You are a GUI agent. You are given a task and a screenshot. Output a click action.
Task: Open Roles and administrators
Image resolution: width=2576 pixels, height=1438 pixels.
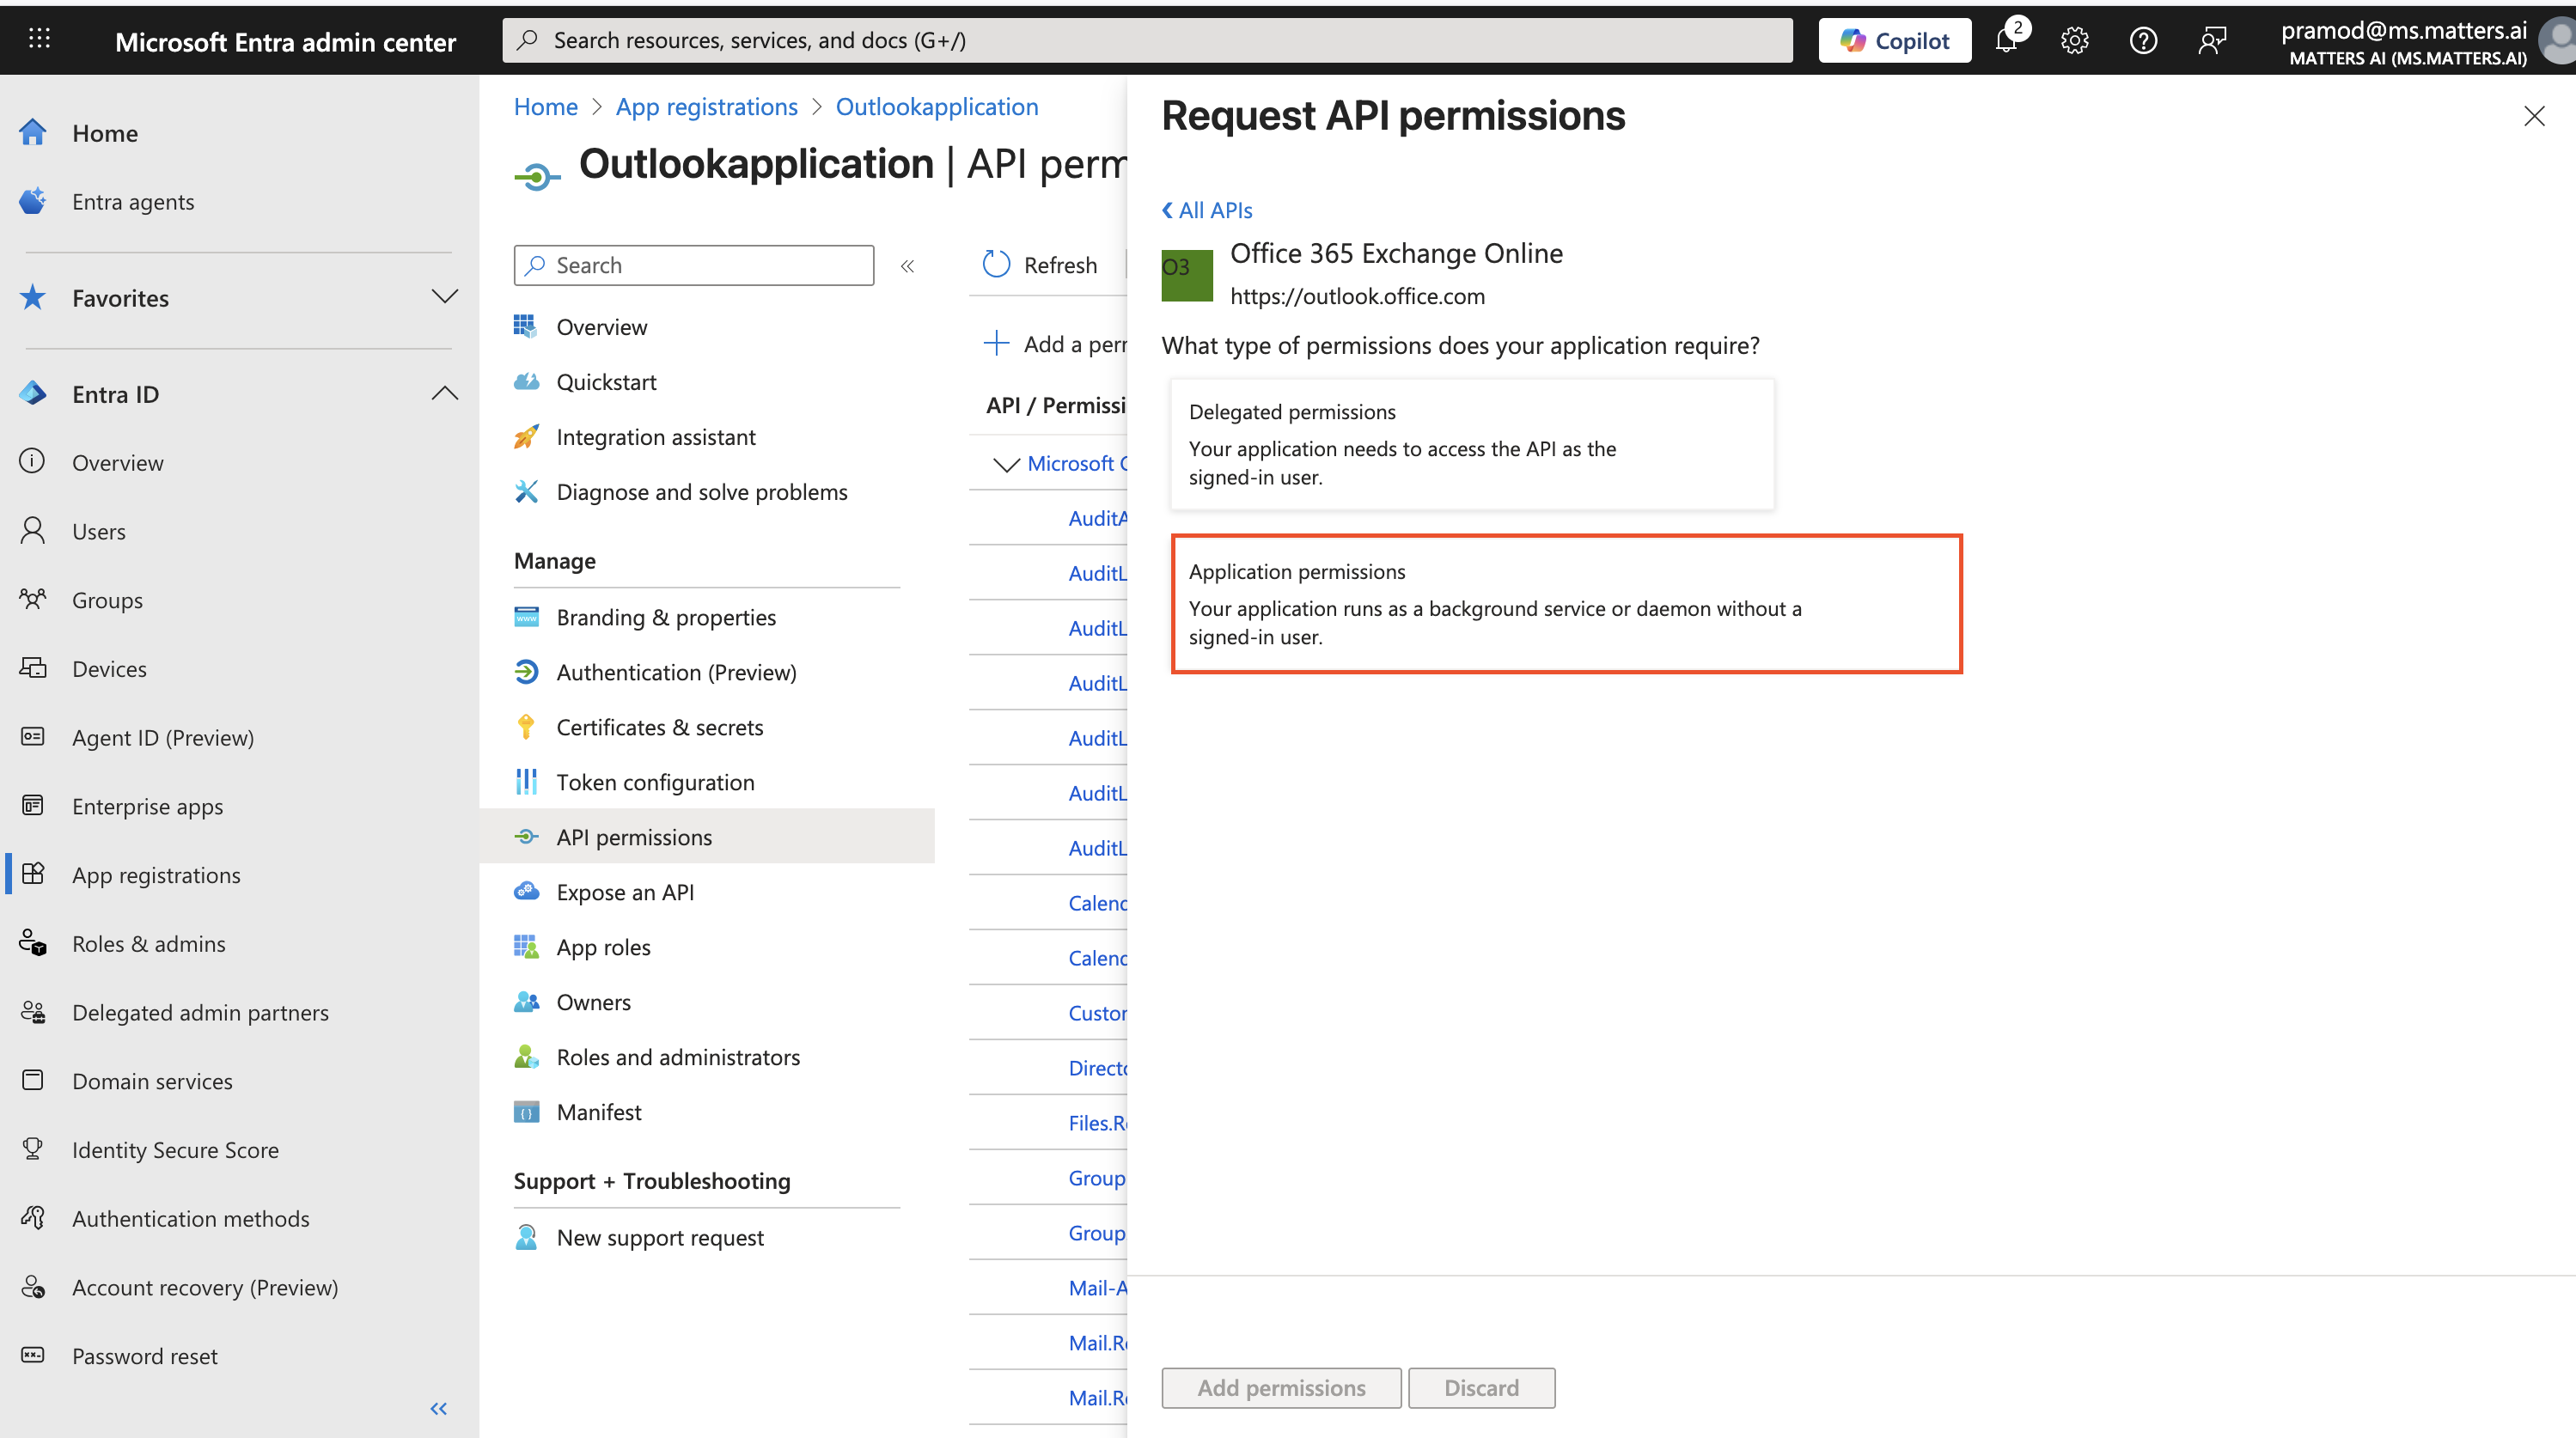tap(678, 1057)
